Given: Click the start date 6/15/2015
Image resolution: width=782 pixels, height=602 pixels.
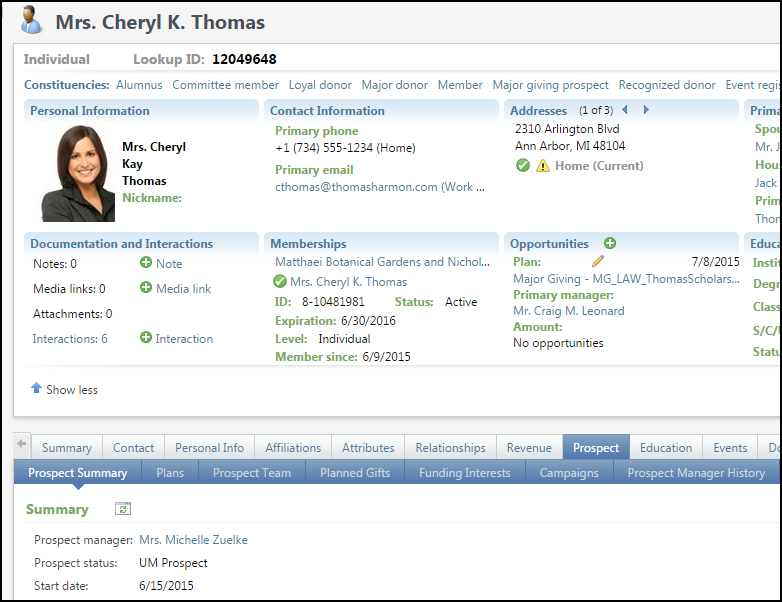Looking at the screenshot, I should 166,586.
